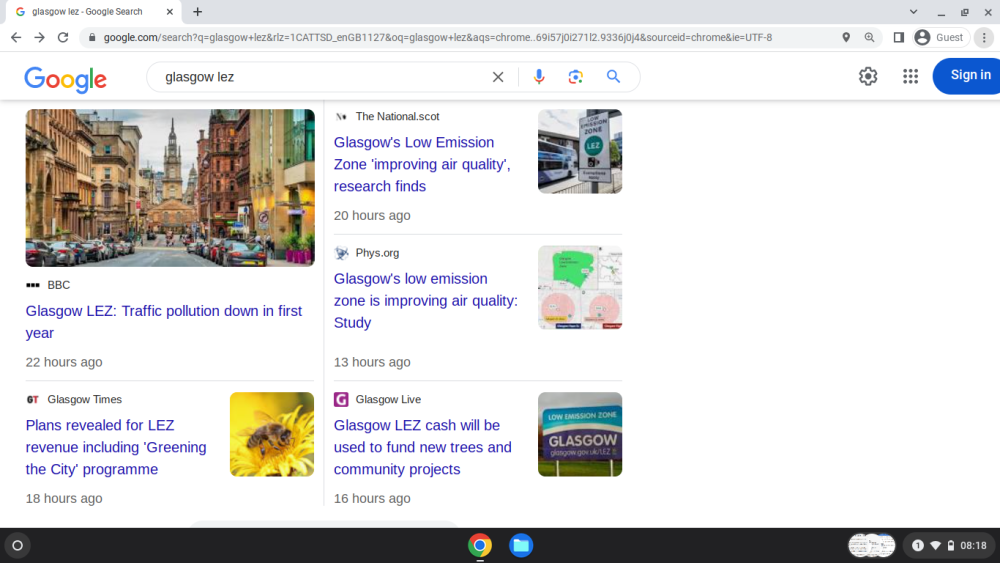Open the ChromeOS launcher circle button
The width and height of the screenshot is (1000, 563).
point(18,546)
